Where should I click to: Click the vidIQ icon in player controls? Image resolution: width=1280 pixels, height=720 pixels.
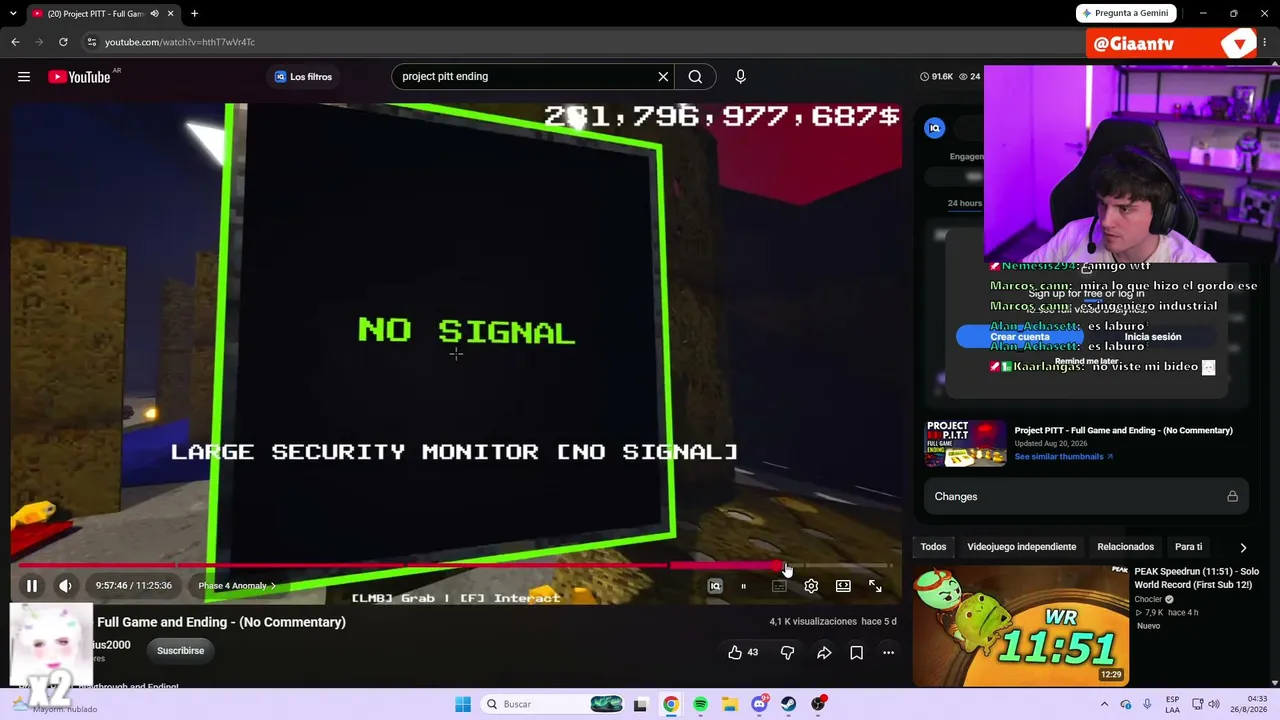tap(715, 586)
